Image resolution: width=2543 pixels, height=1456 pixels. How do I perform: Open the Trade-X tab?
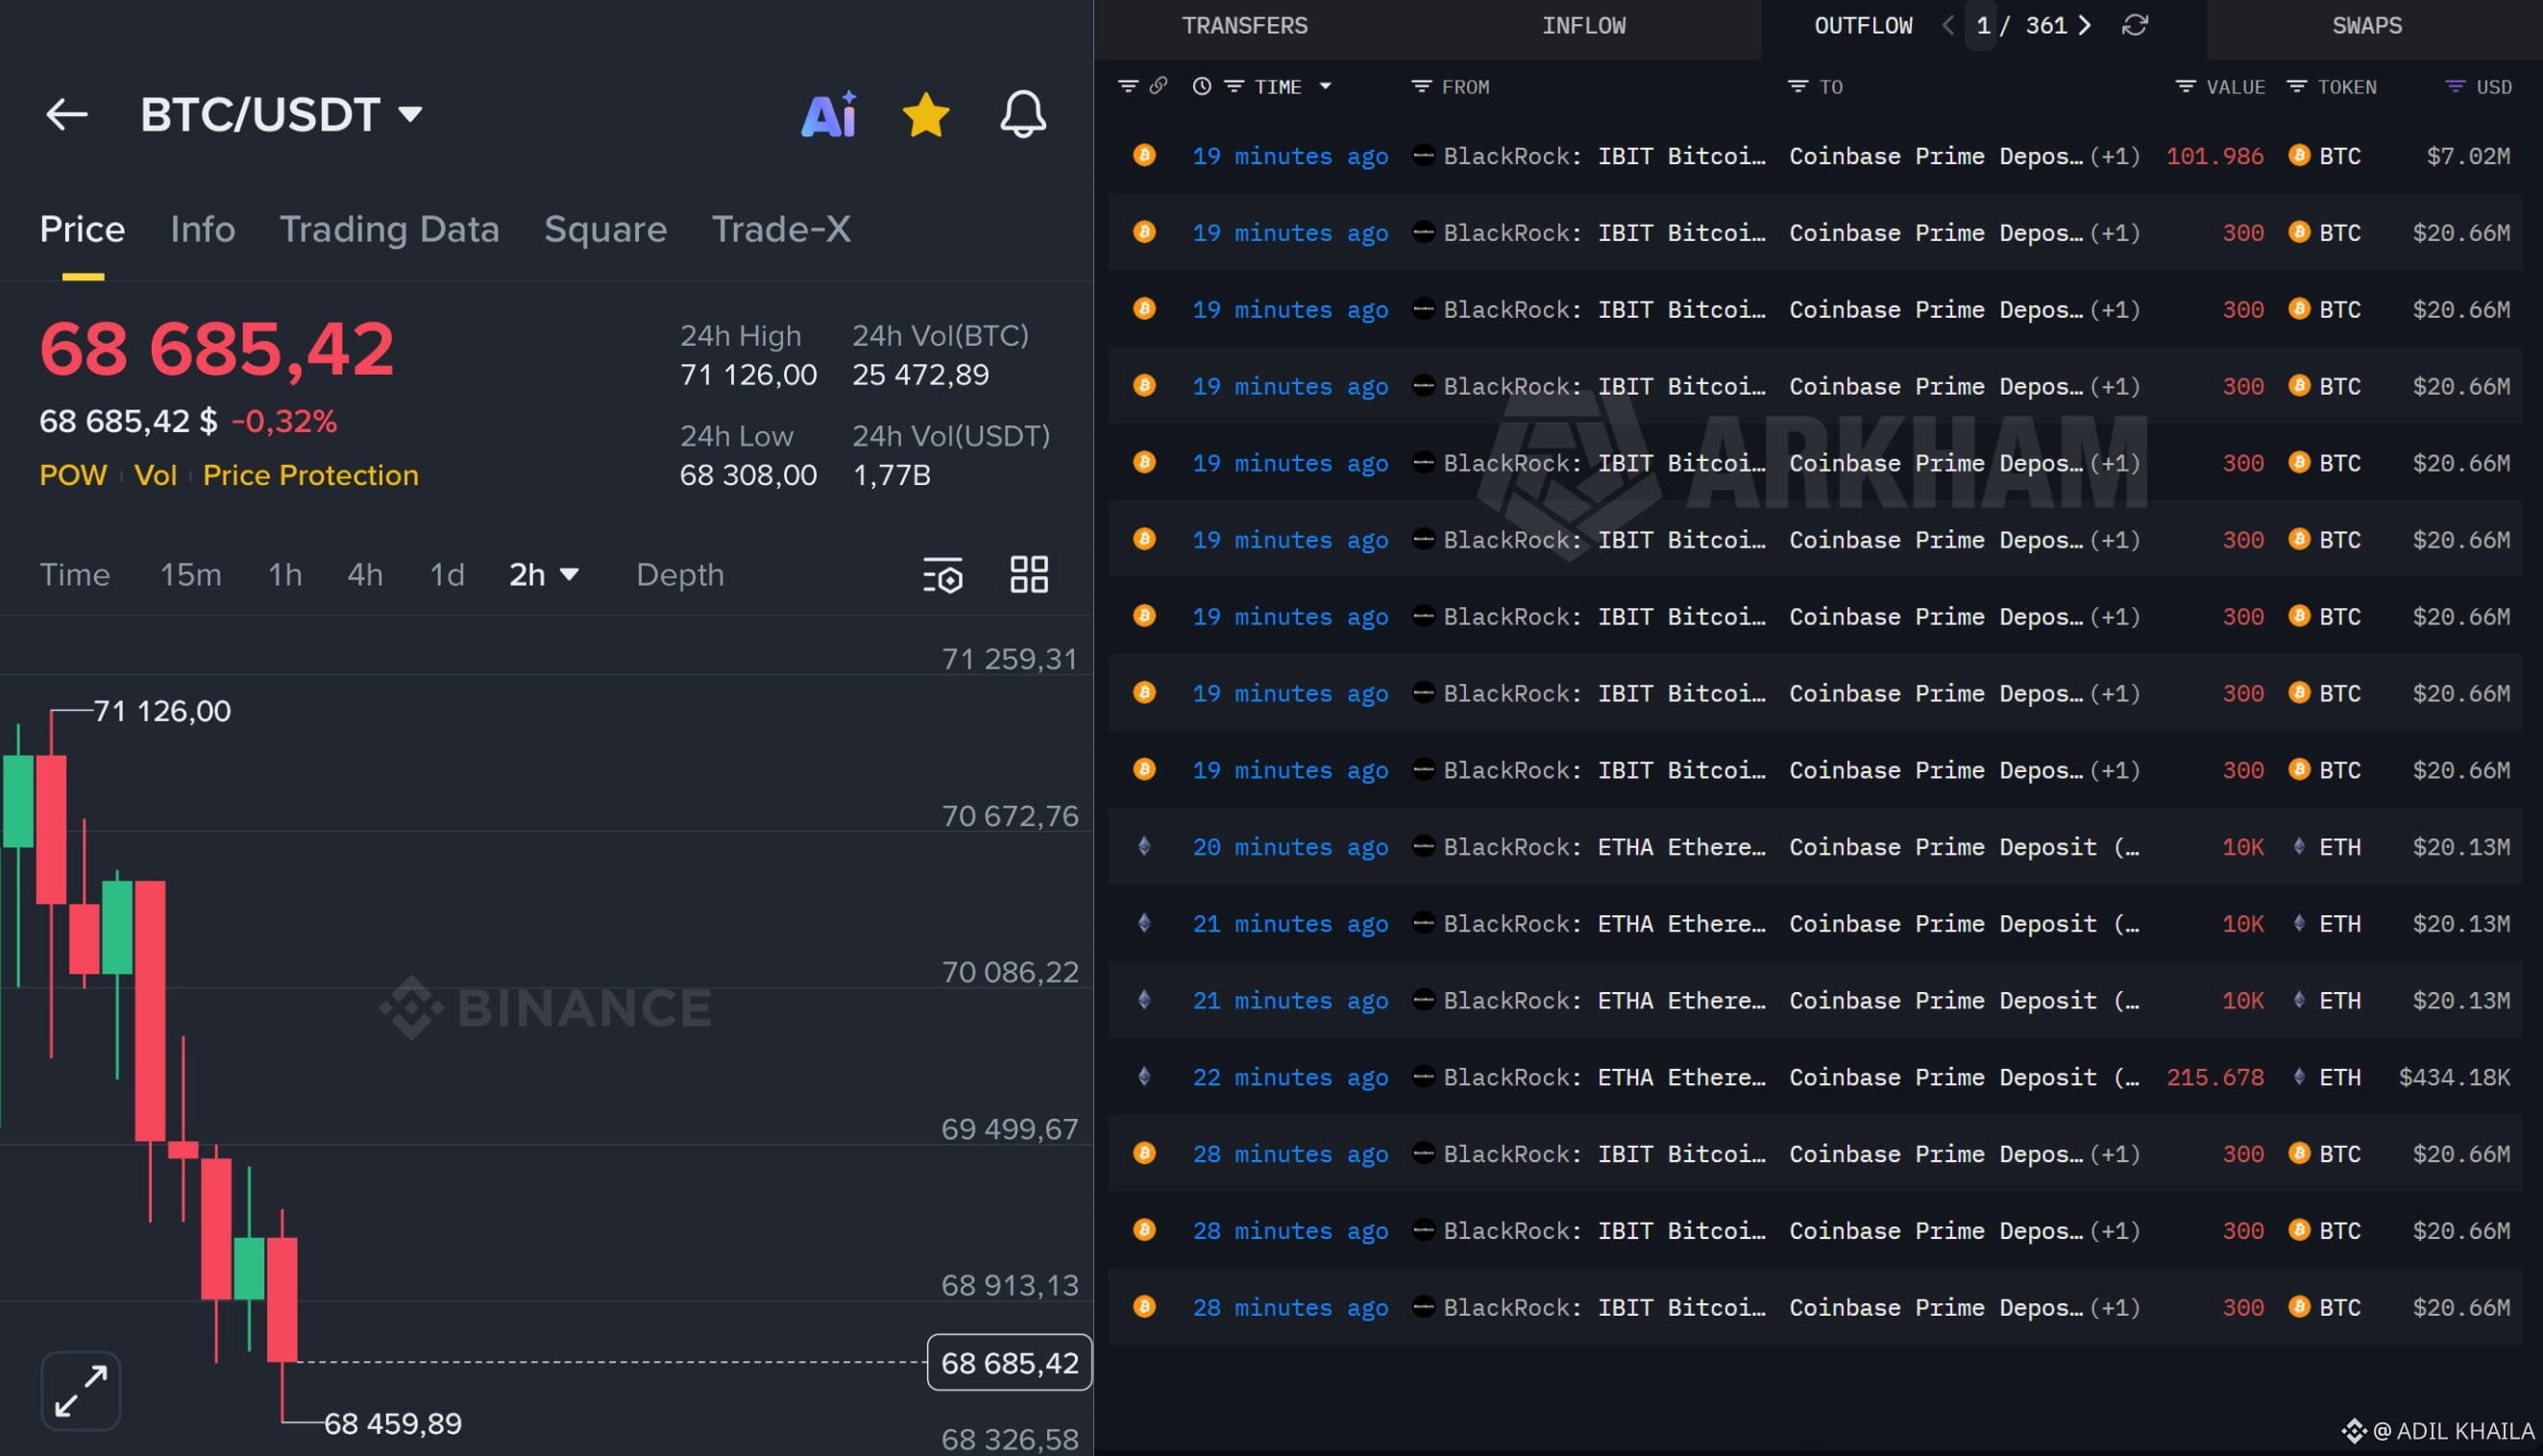pos(781,229)
